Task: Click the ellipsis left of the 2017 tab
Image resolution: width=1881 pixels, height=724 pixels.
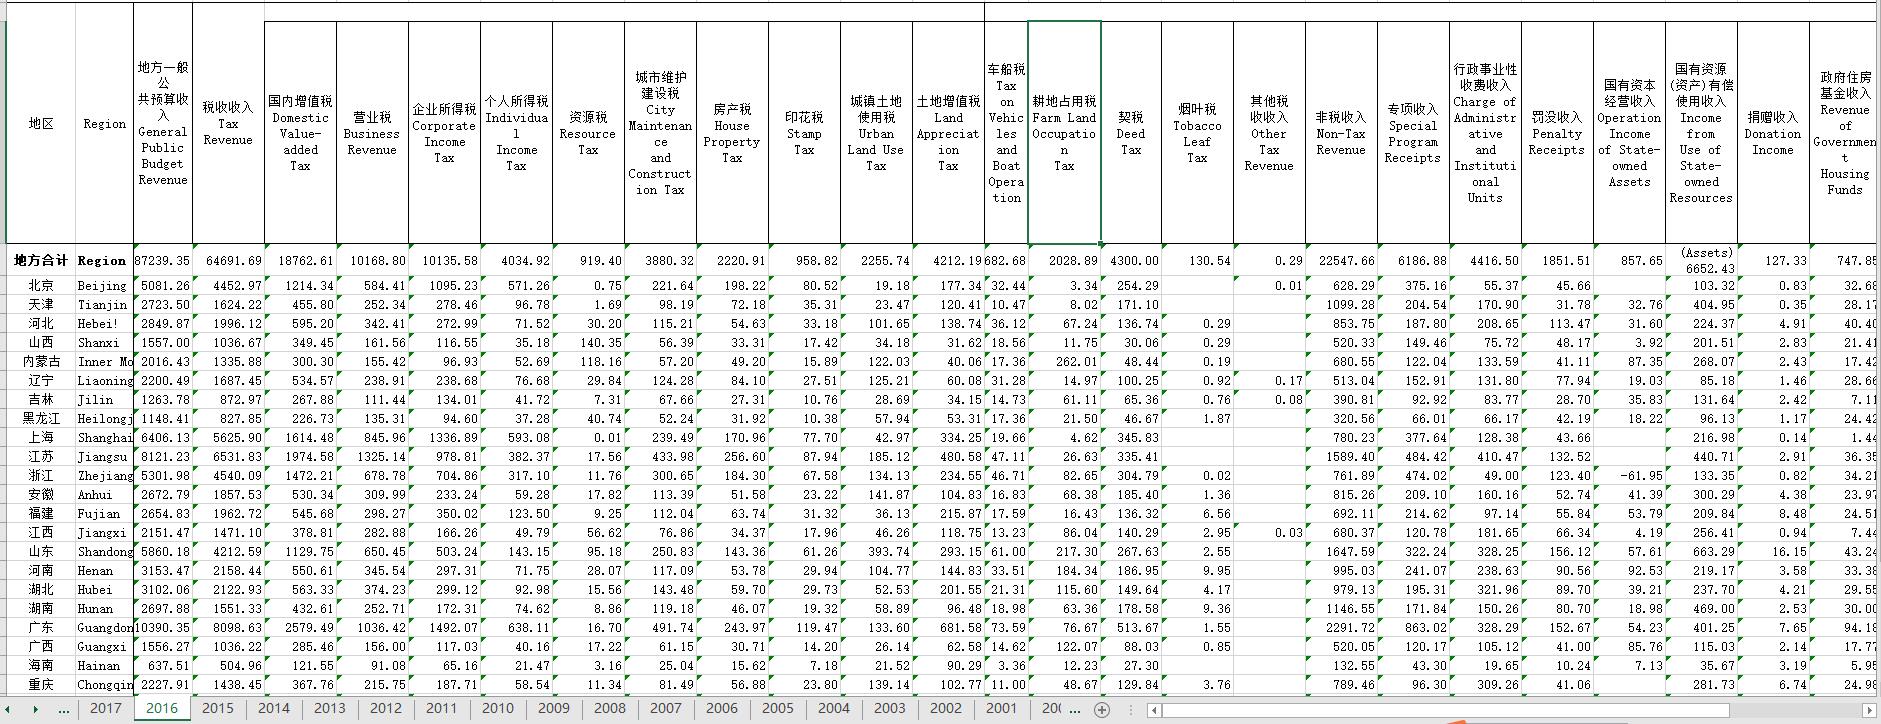Action: coord(64,709)
